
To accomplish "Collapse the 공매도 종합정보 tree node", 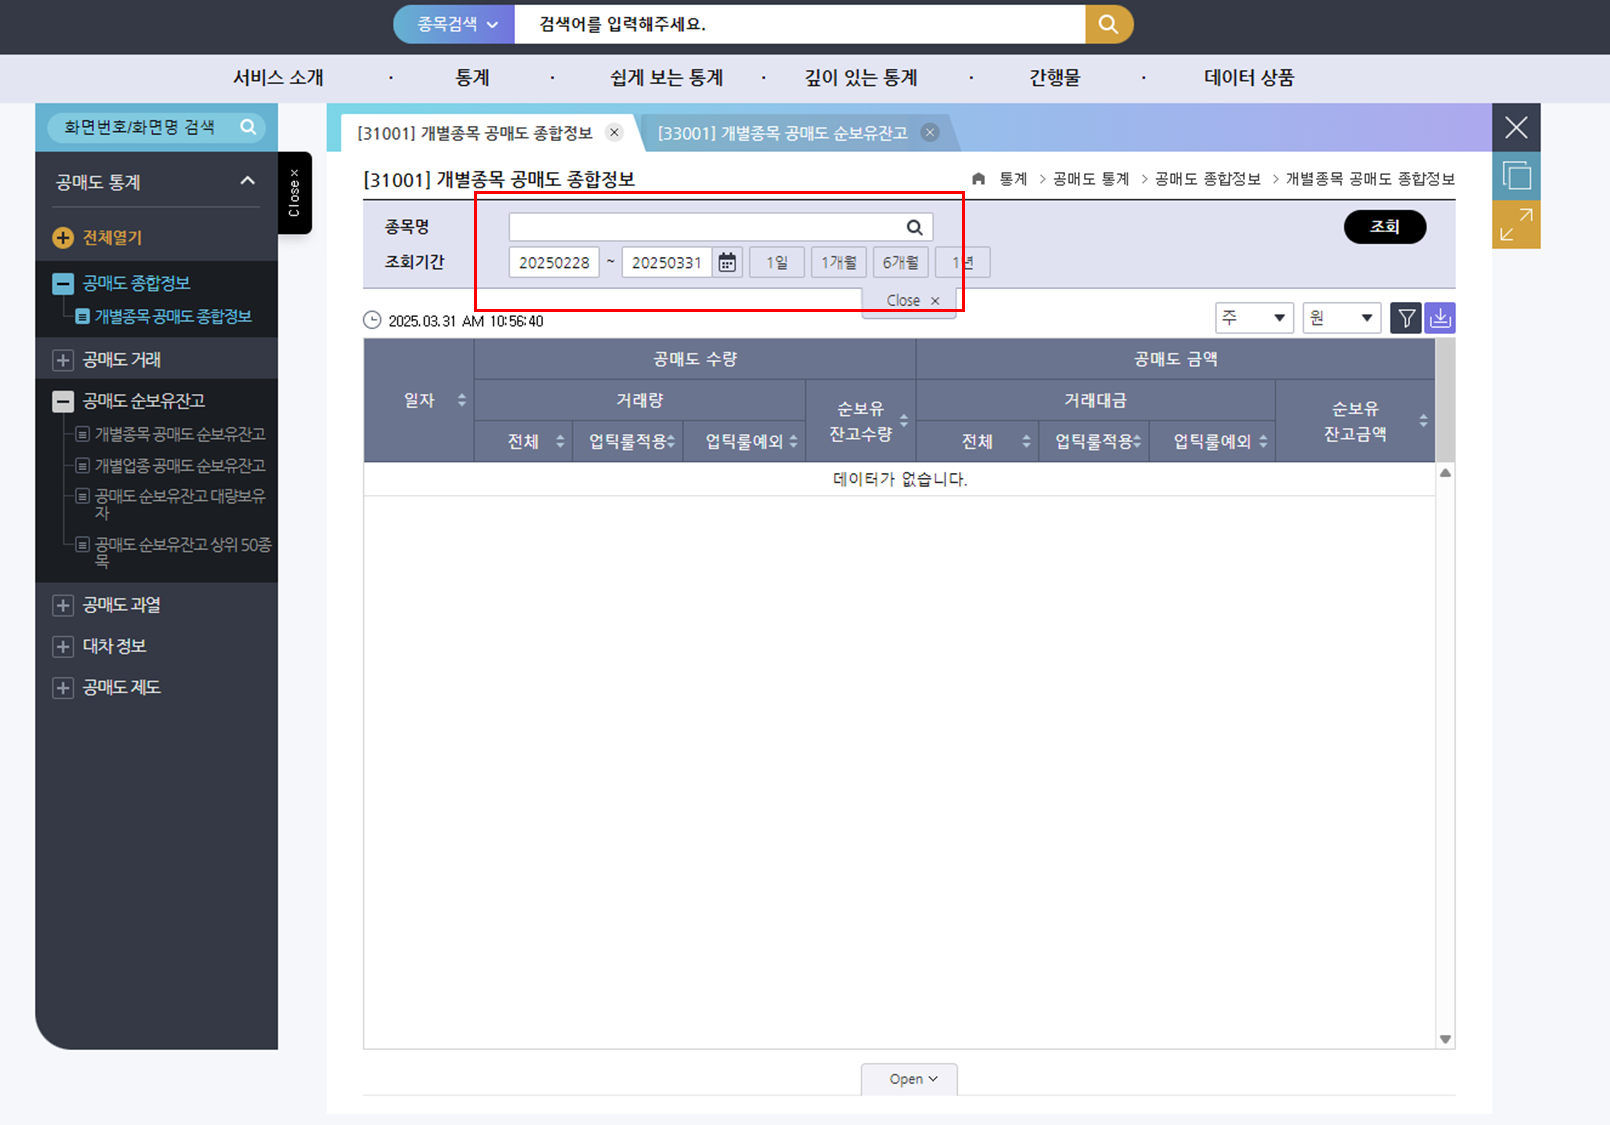I will [63, 283].
